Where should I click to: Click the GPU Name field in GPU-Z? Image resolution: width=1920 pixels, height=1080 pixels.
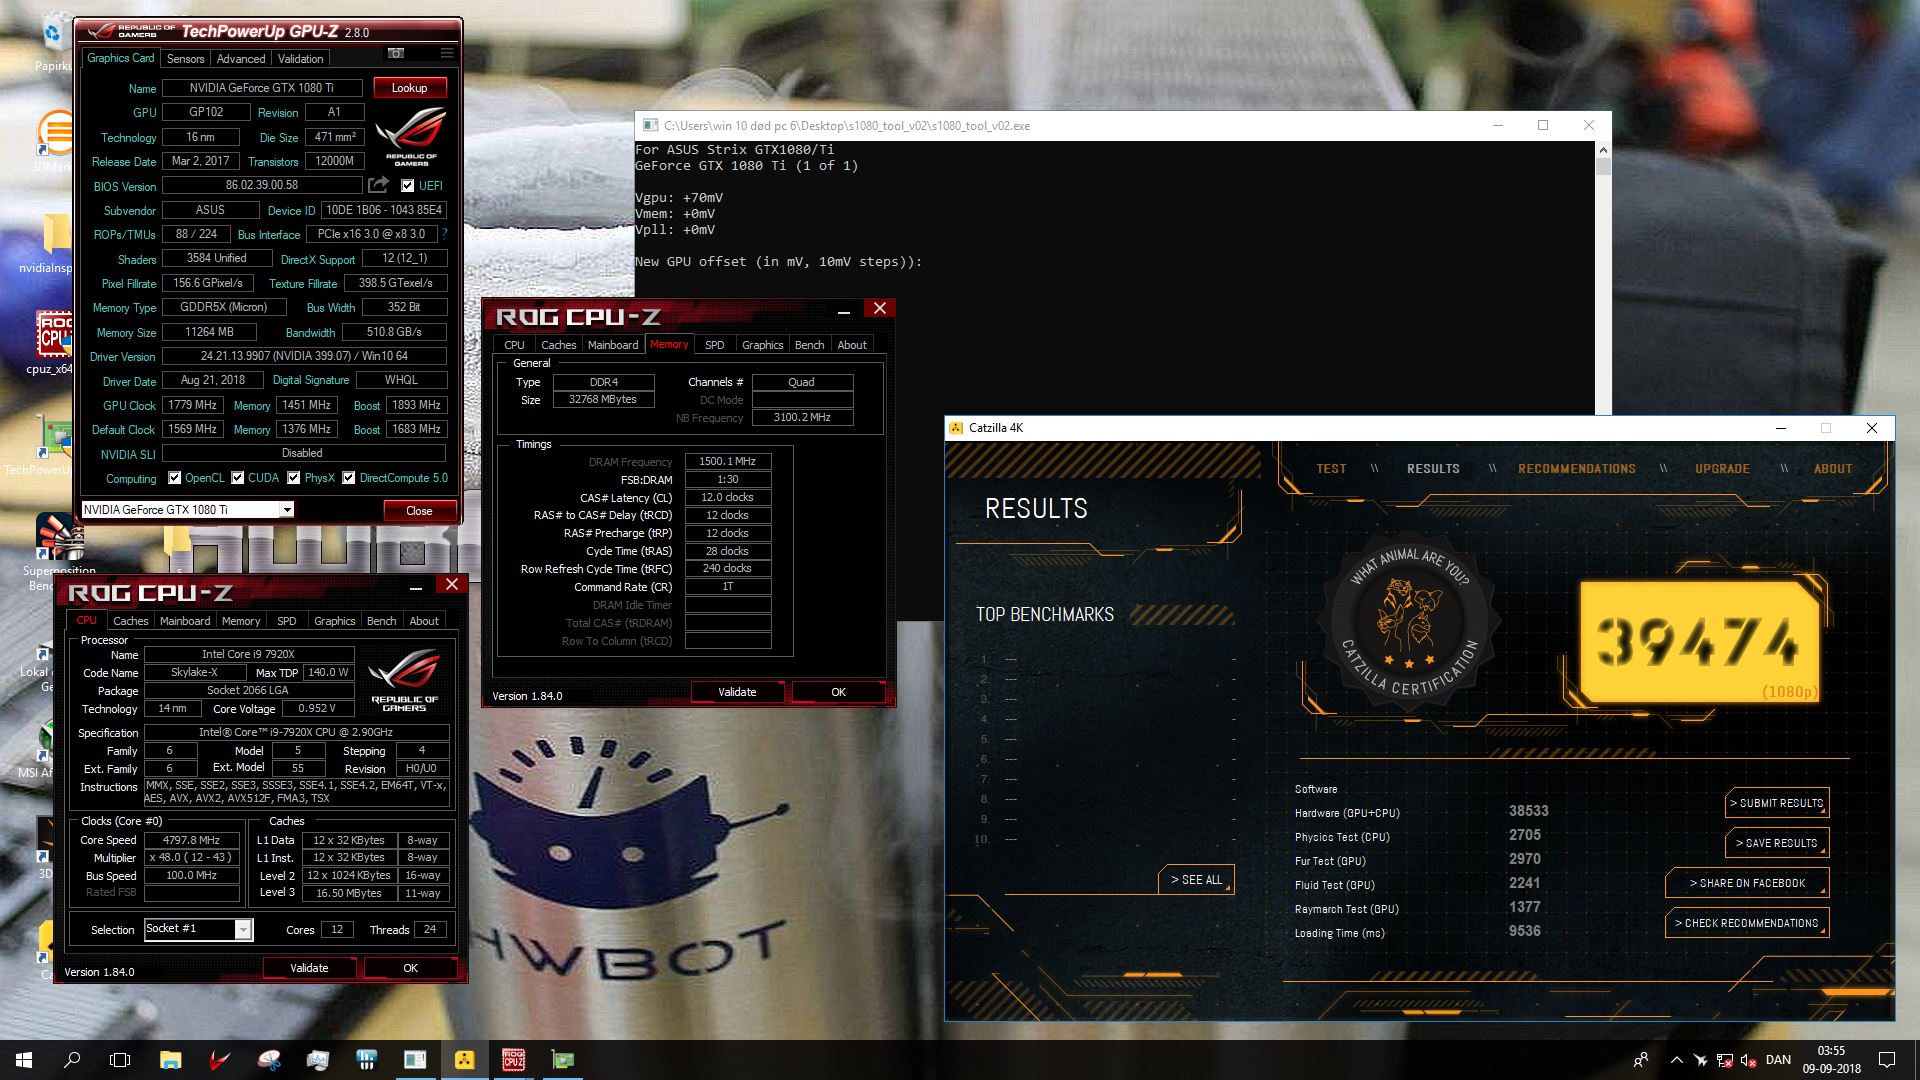pos(262,88)
